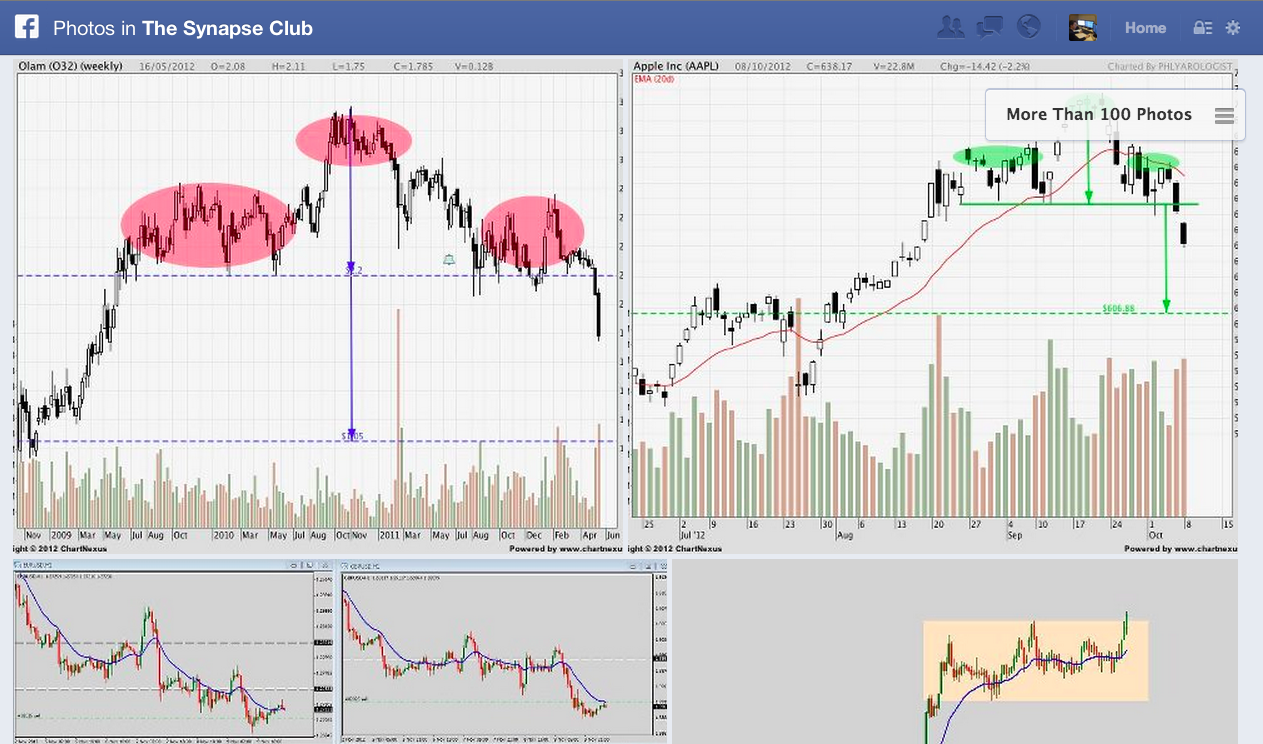
Task: Open the account settings gear icon
Action: pyautogui.click(x=1233, y=28)
